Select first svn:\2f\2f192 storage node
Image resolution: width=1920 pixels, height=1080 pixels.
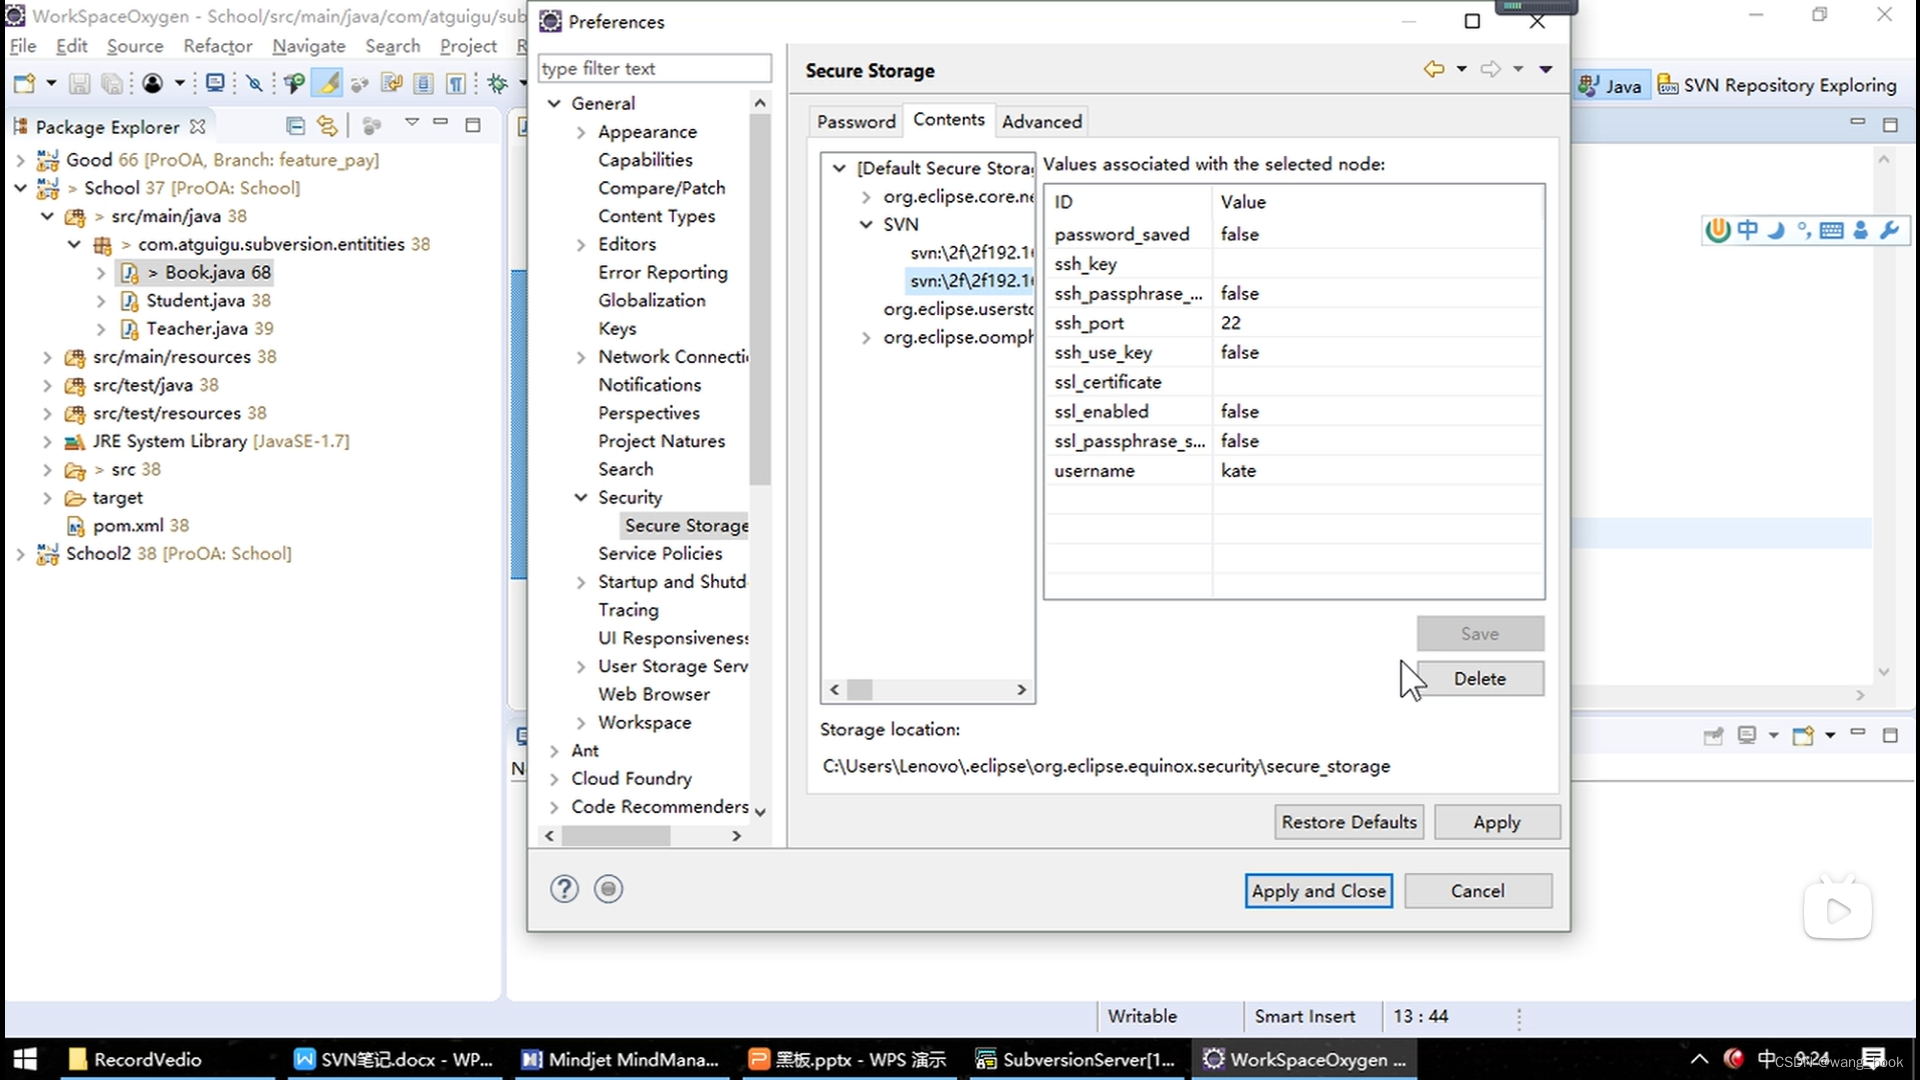coord(970,253)
